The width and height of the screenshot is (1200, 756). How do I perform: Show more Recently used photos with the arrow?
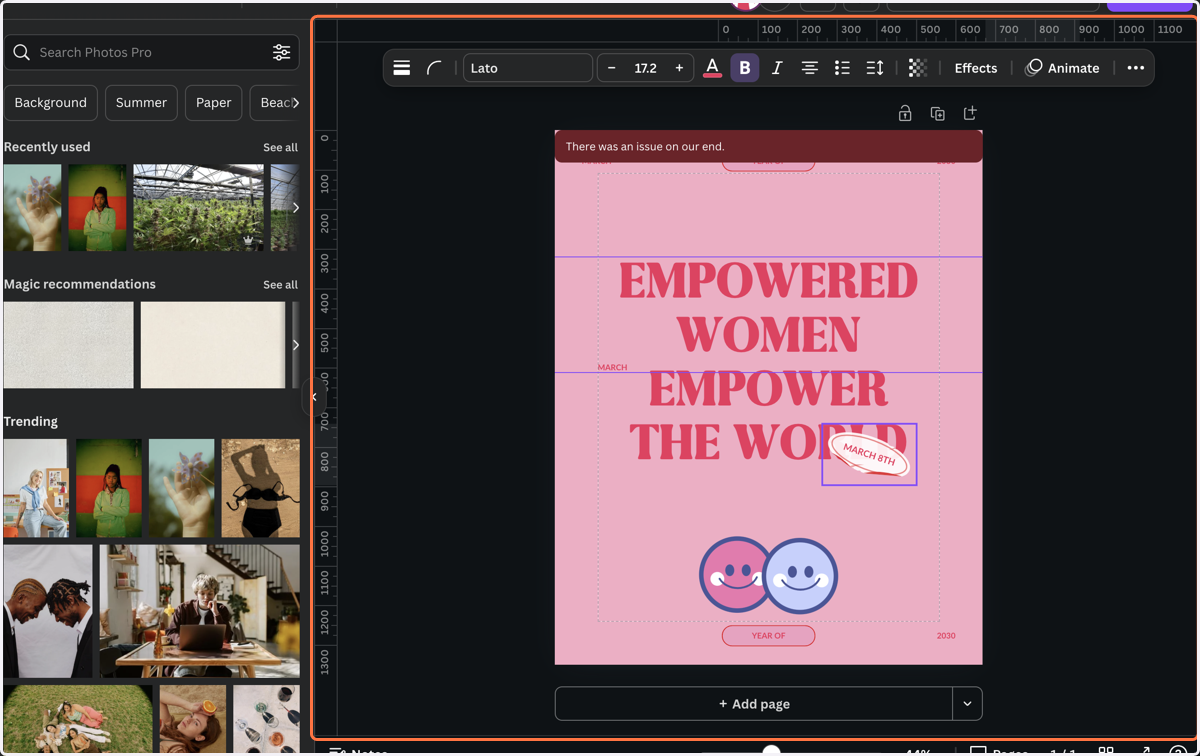tap(295, 208)
